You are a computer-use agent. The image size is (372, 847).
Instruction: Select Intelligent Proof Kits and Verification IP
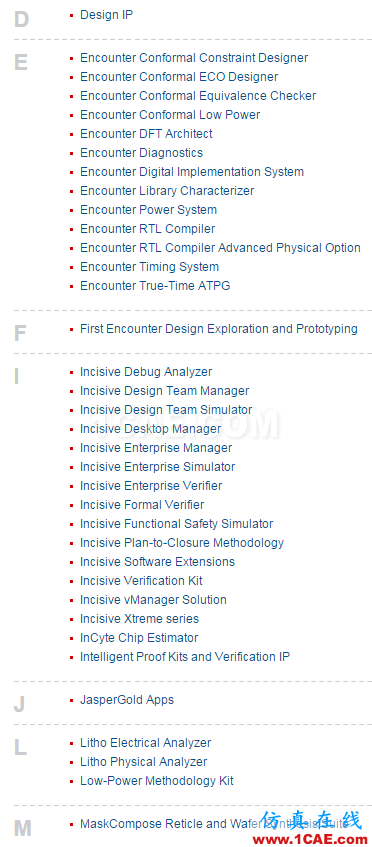[x=185, y=657]
